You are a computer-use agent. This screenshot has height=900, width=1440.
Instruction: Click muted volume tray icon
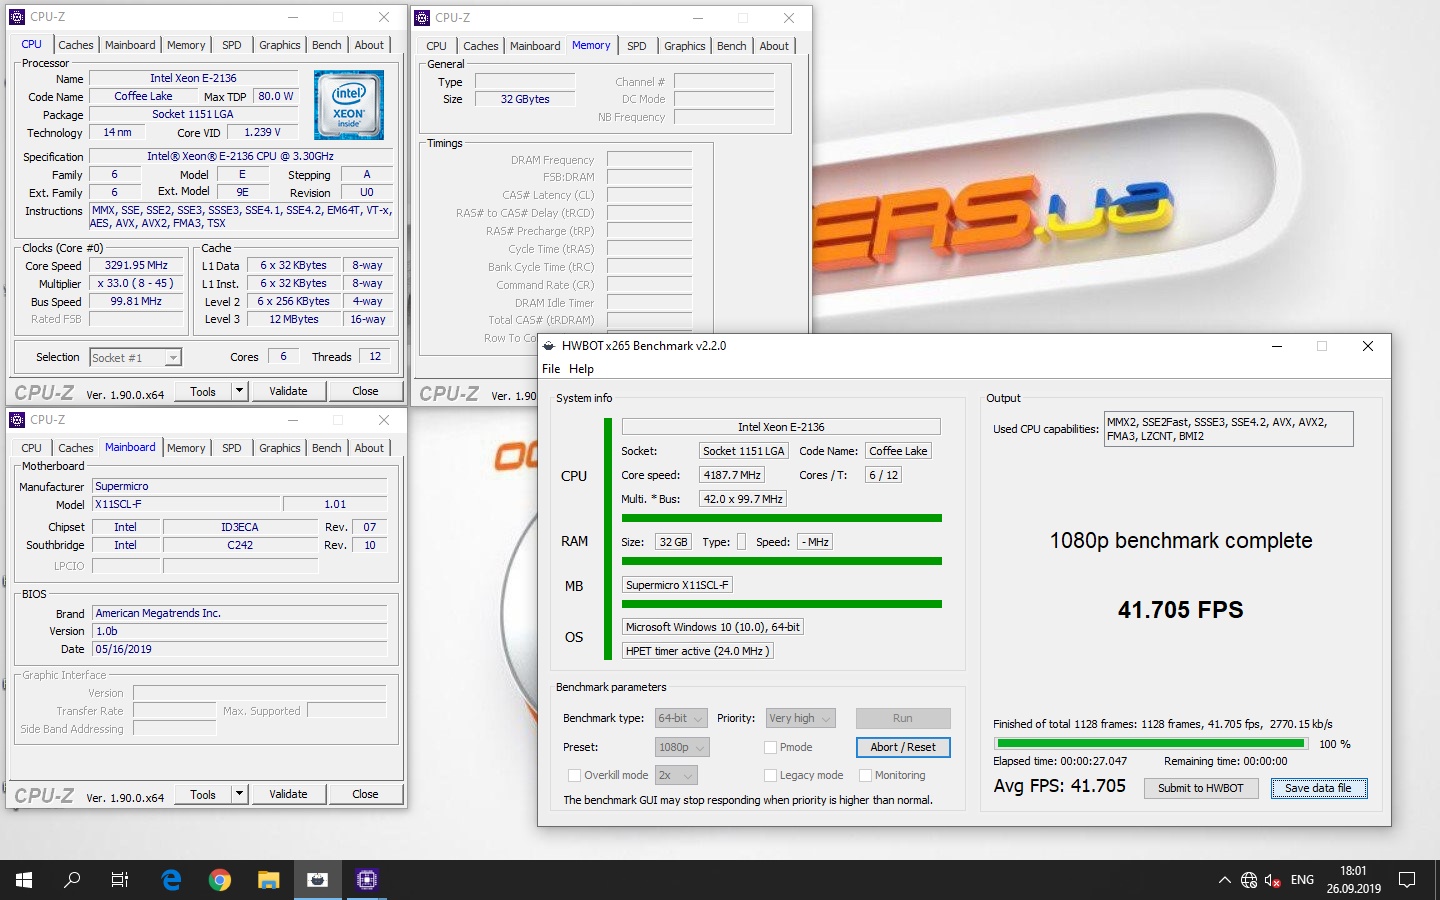tap(1273, 880)
